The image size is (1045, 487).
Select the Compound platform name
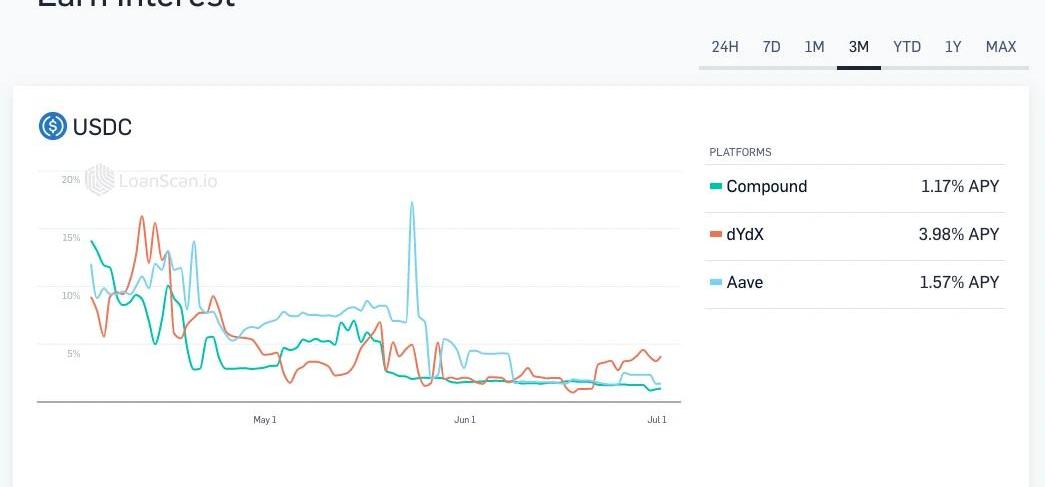pos(766,187)
